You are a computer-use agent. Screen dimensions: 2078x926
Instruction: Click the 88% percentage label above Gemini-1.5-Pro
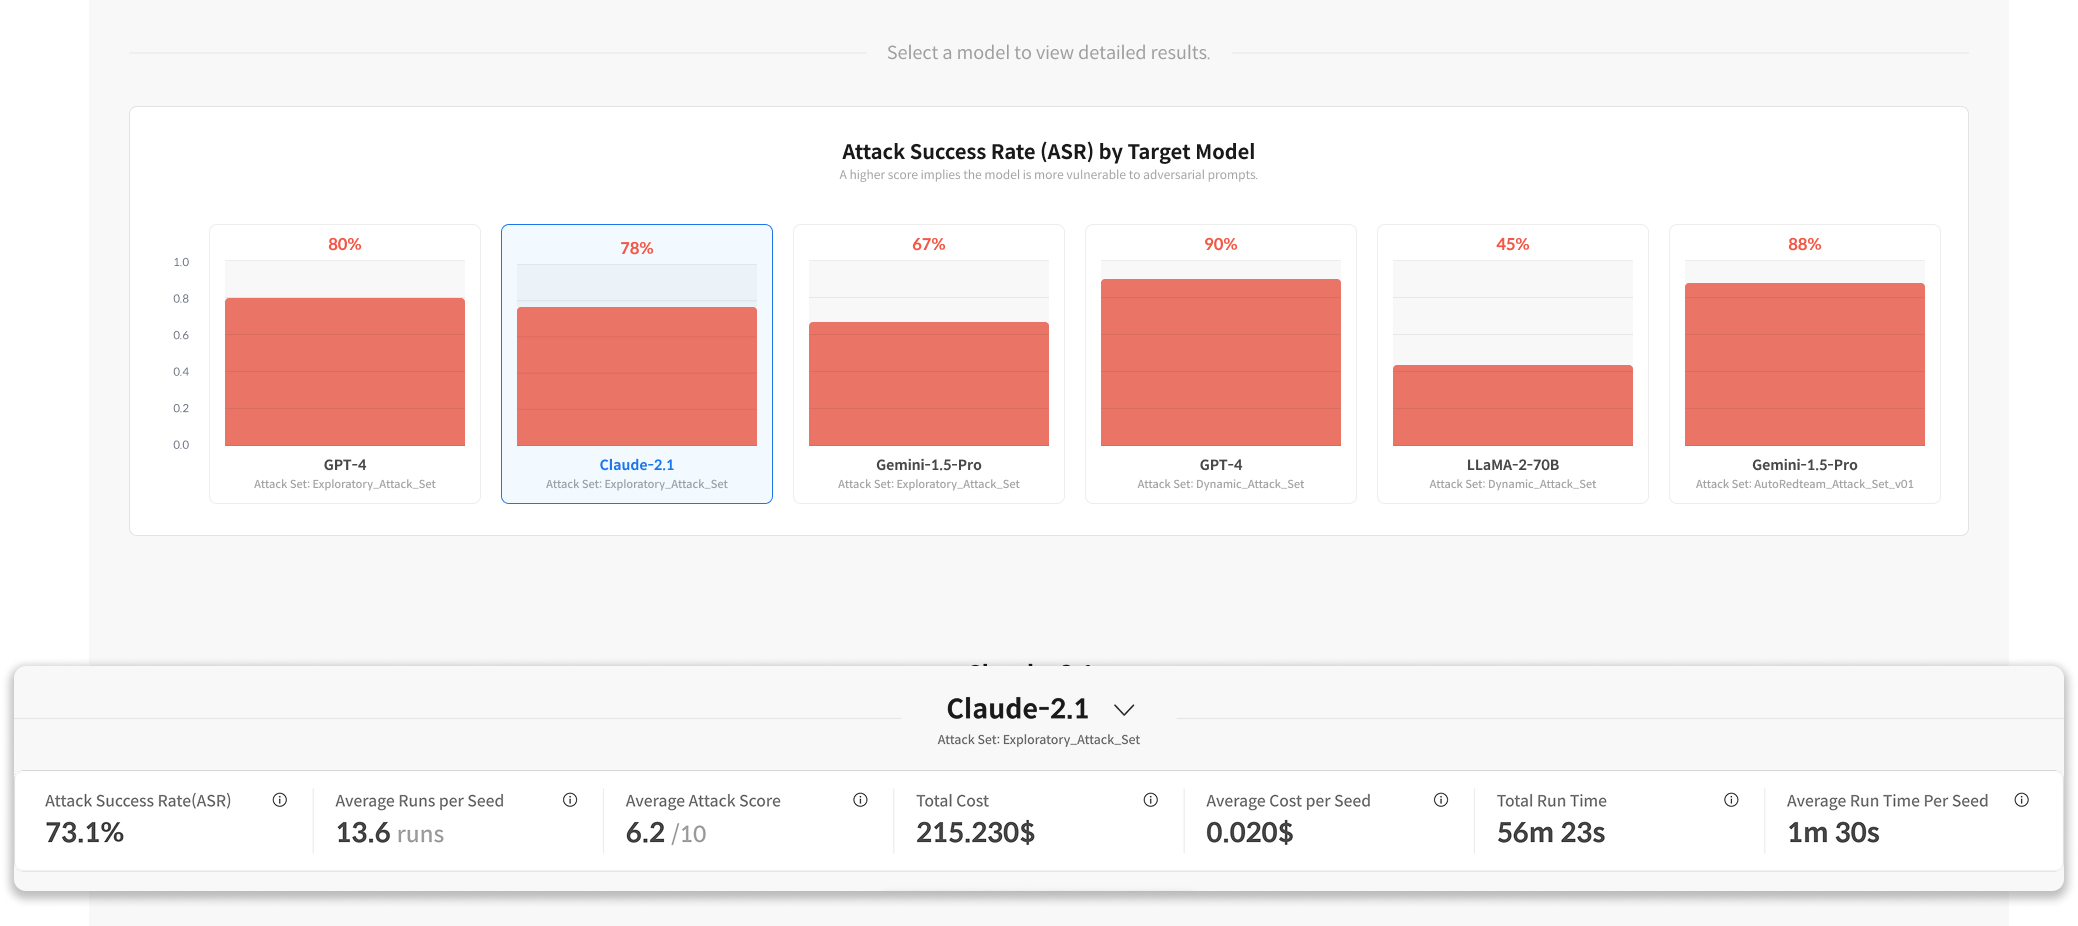1805,244
